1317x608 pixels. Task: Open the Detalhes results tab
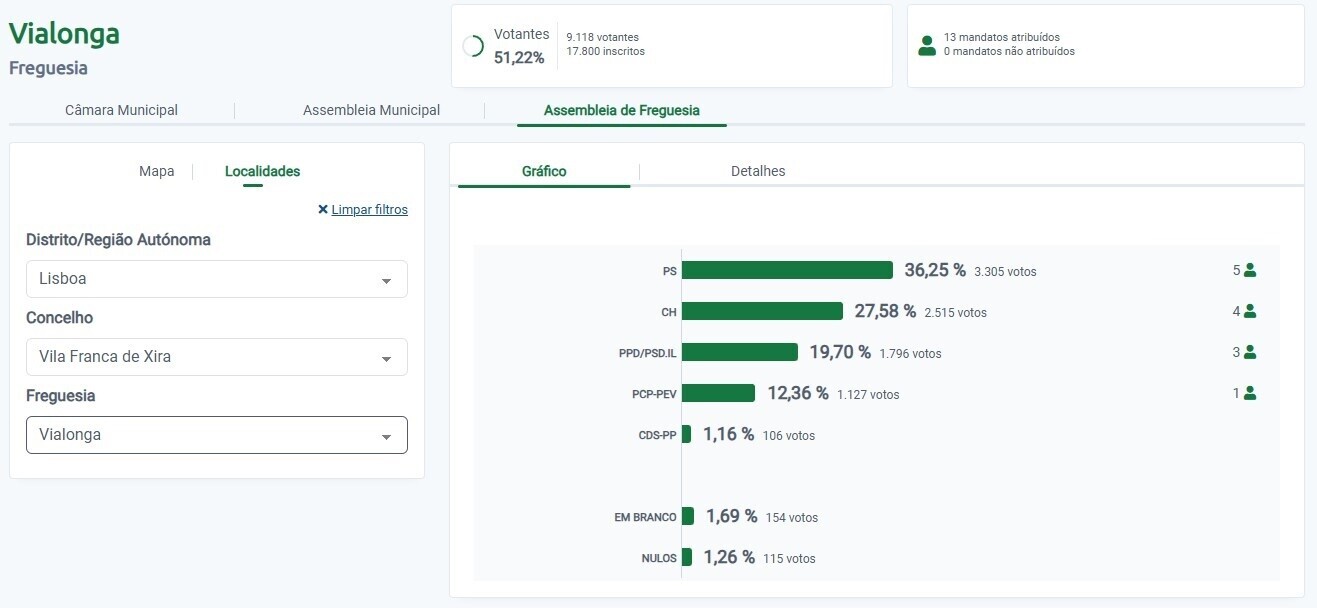click(x=758, y=171)
